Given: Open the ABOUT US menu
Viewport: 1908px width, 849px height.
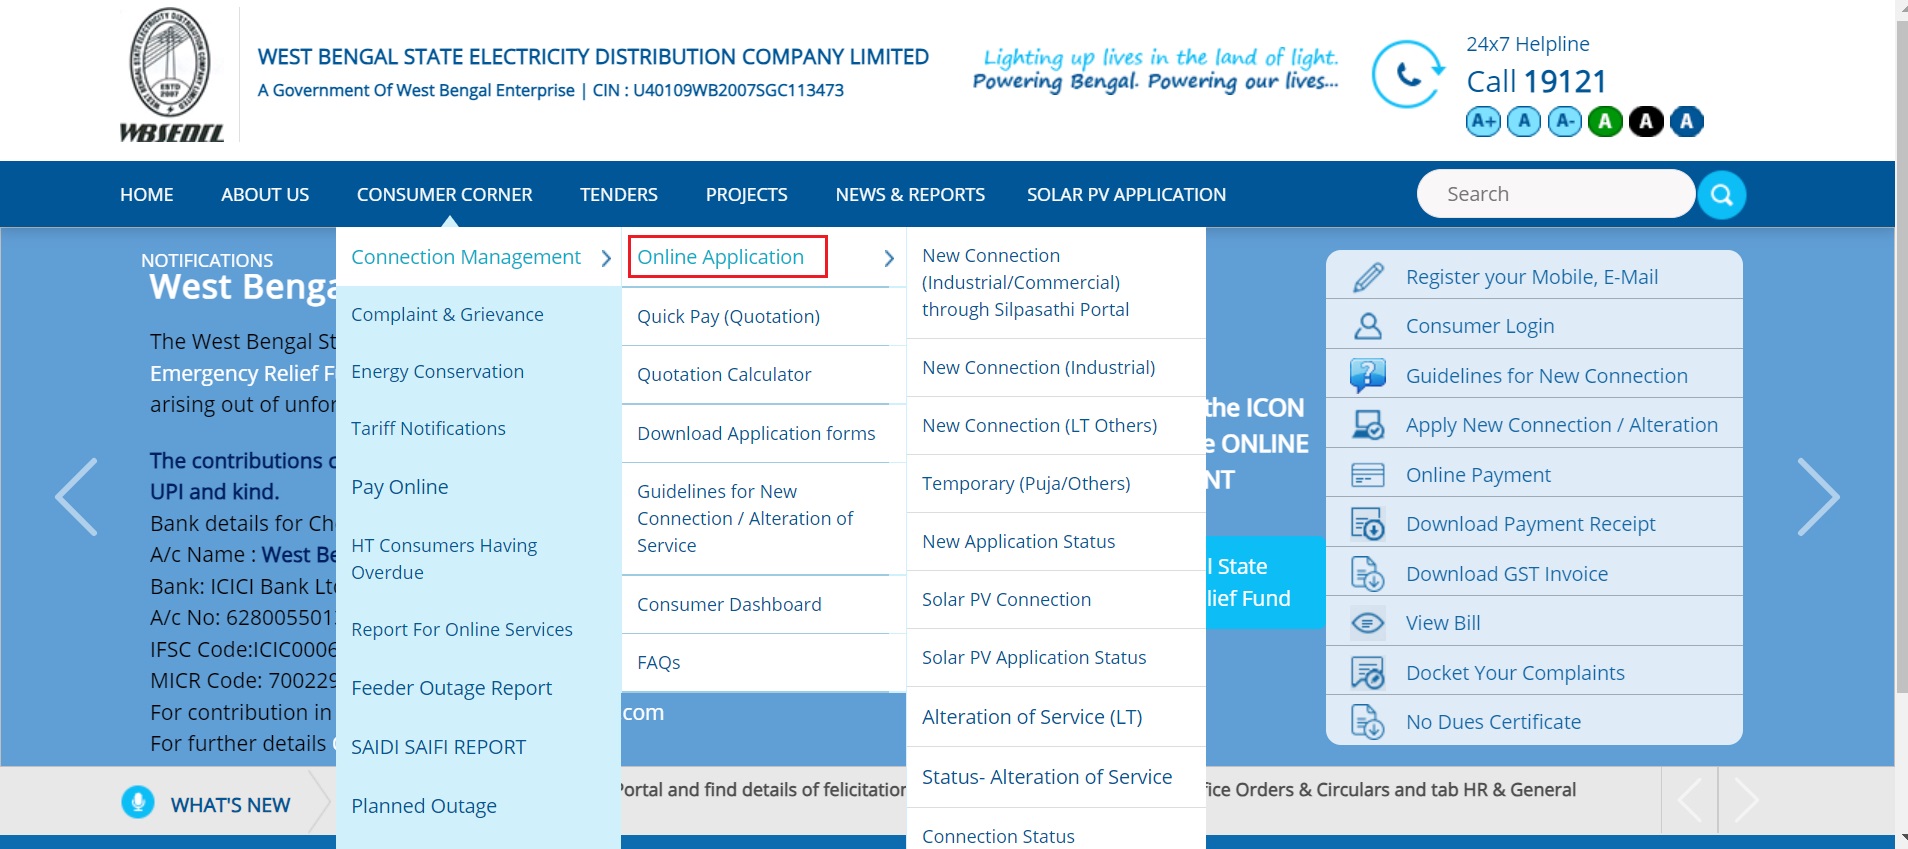Looking at the screenshot, I should coord(265,195).
